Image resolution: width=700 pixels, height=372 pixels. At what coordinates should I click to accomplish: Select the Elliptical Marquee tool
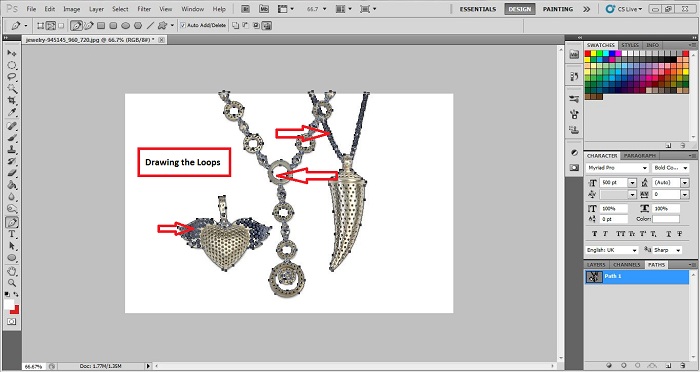(x=12, y=65)
